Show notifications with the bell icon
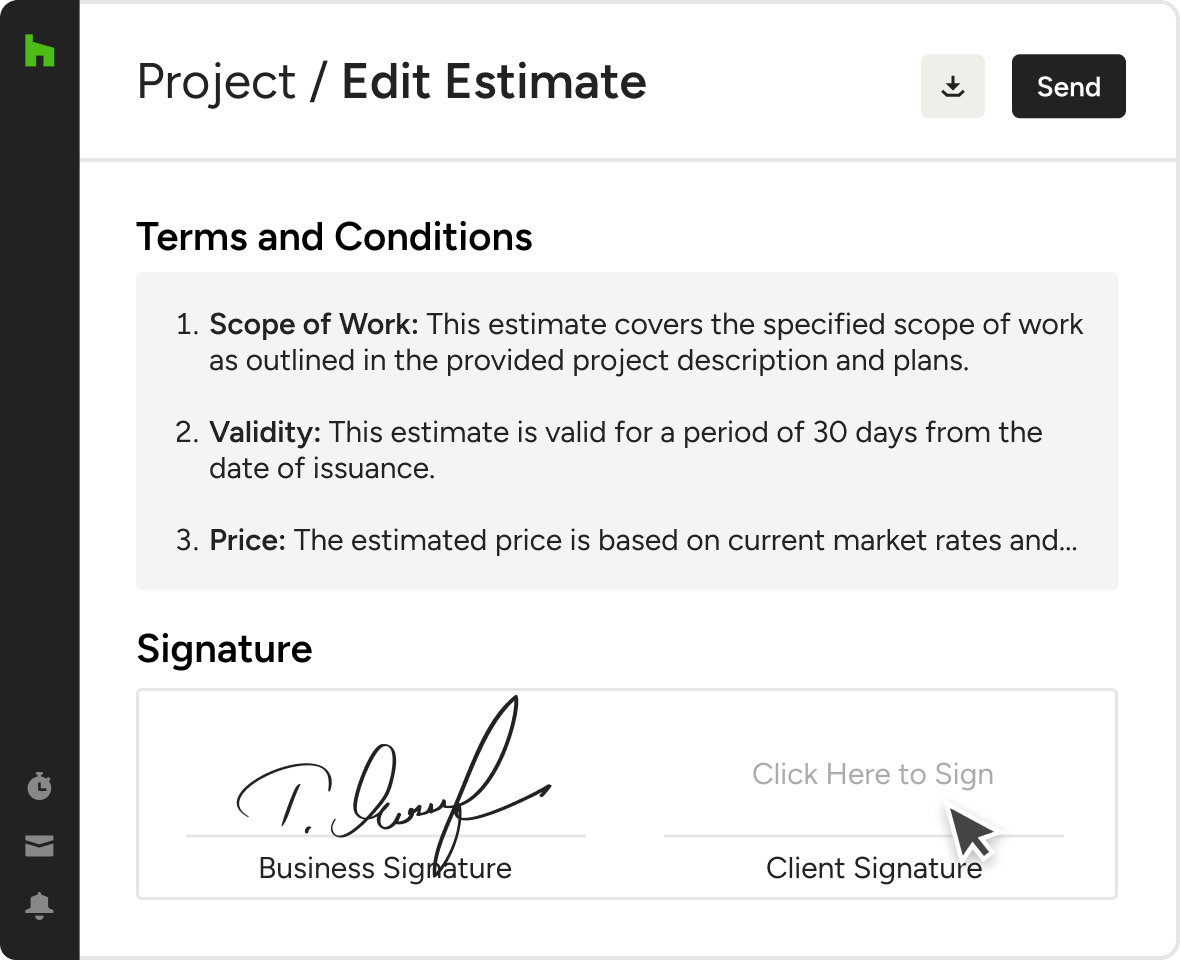Screen dimensions: 1180x960 point(39,906)
